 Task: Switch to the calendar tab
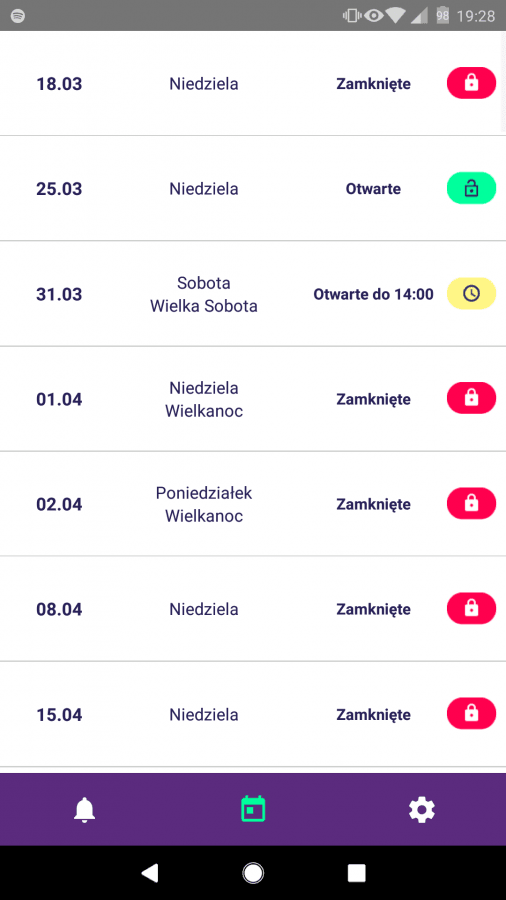pyautogui.click(x=253, y=809)
